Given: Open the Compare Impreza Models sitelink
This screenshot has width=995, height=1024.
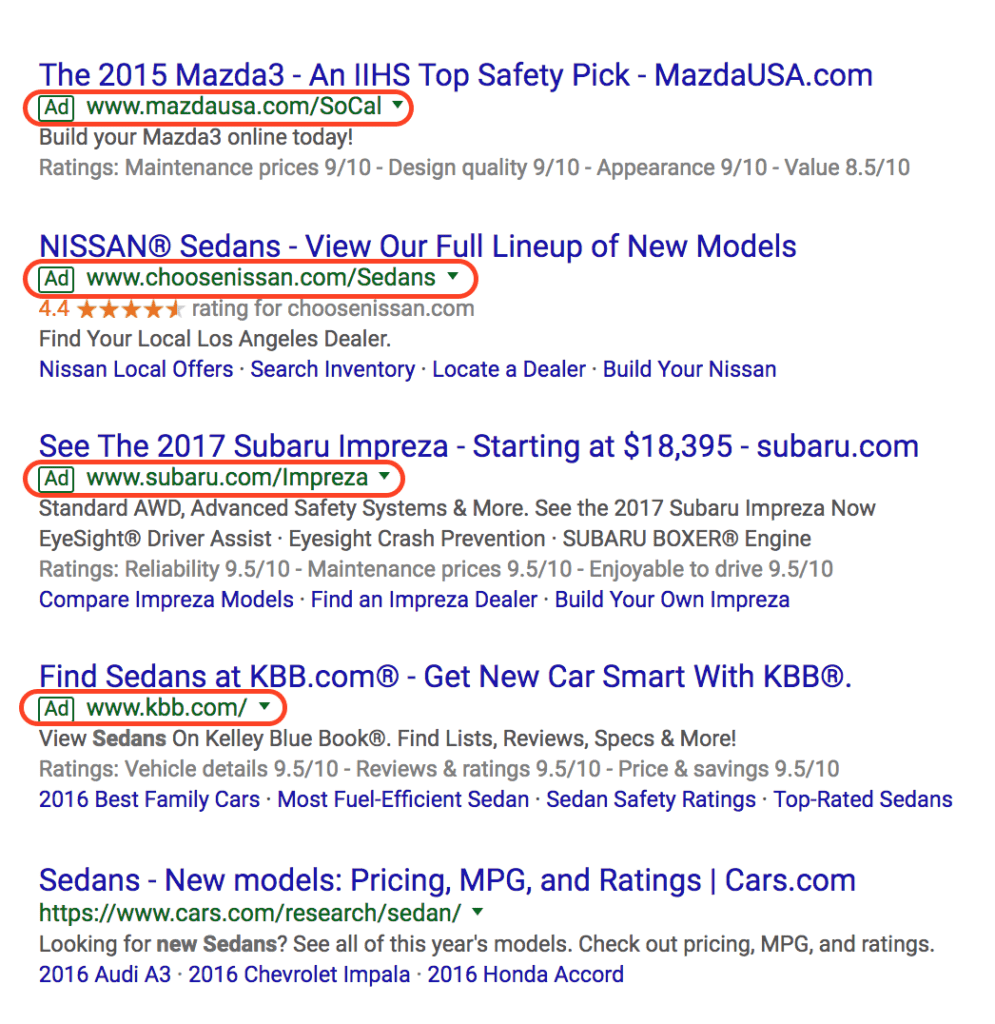Looking at the screenshot, I should pos(166,600).
